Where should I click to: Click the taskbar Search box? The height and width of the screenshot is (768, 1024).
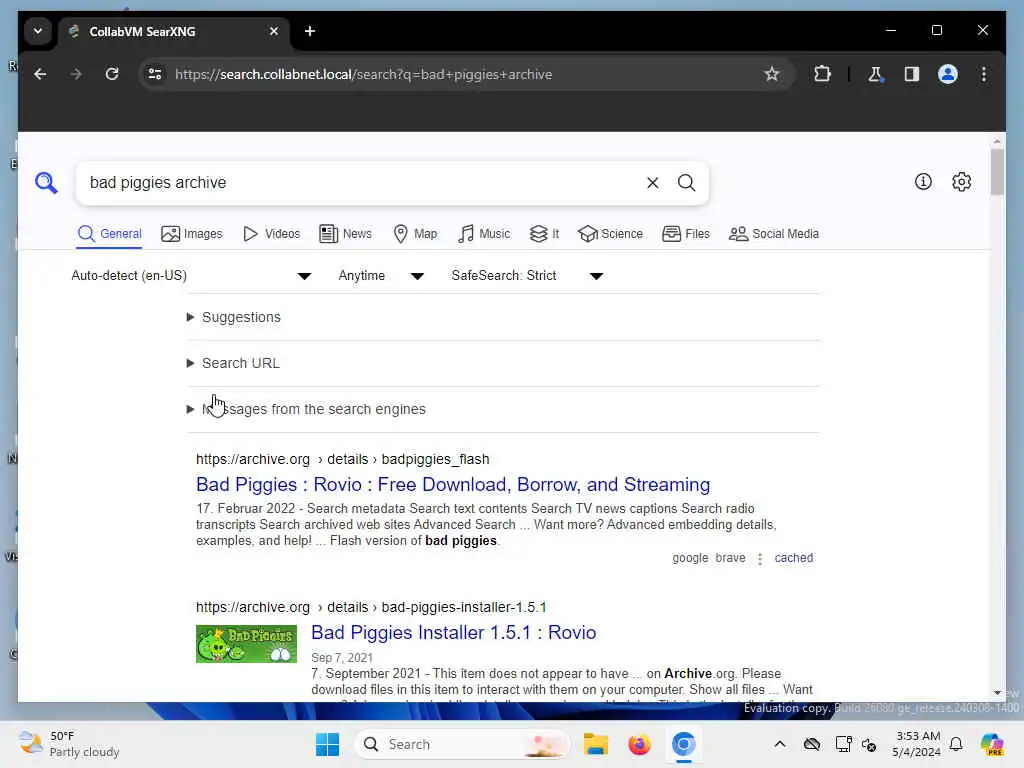[462, 744]
